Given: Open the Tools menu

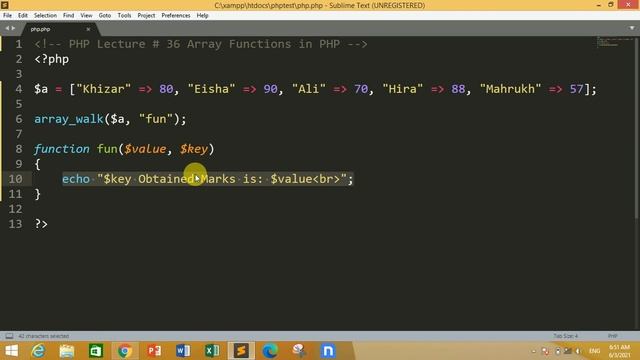Looking at the screenshot, I should click(x=124, y=16).
